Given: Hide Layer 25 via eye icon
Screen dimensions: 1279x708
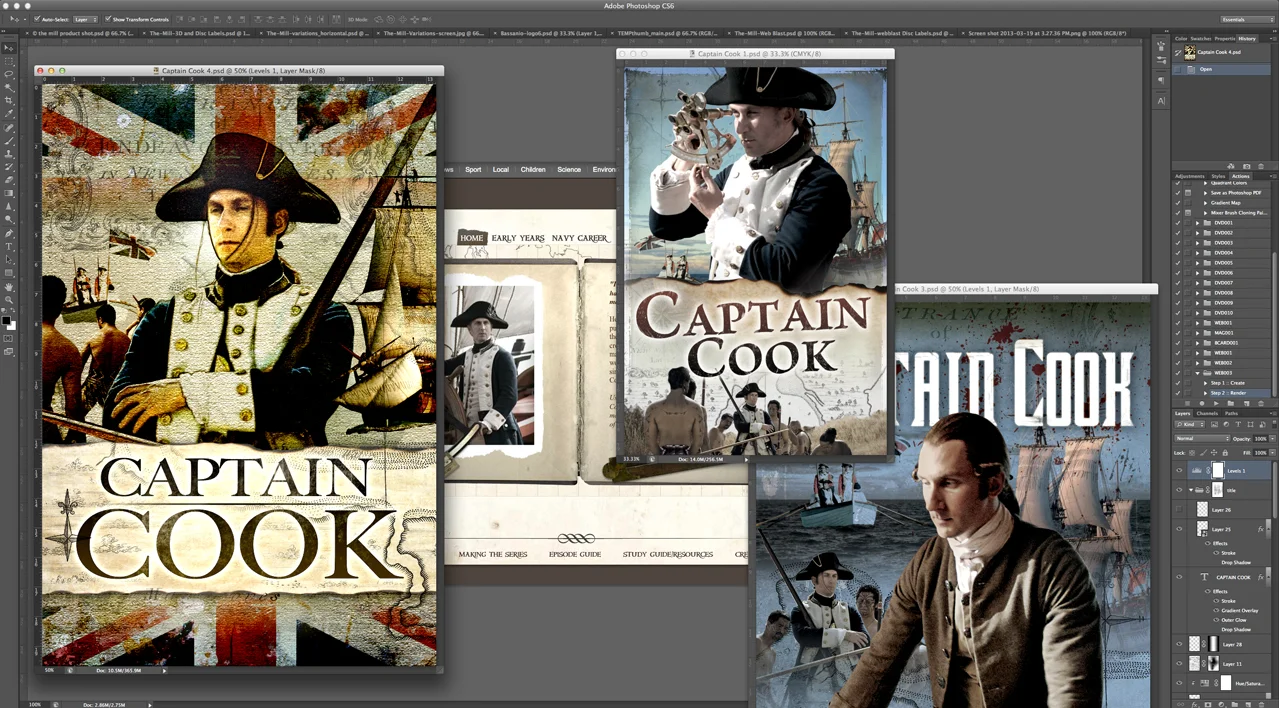Looking at the screenshot, I should 1179,529.
